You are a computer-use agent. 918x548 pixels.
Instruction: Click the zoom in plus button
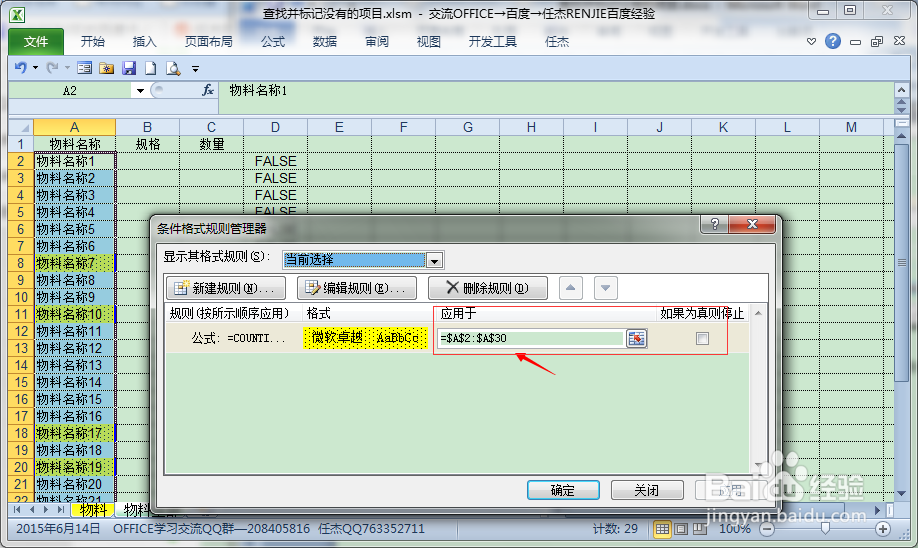[883, 529]
